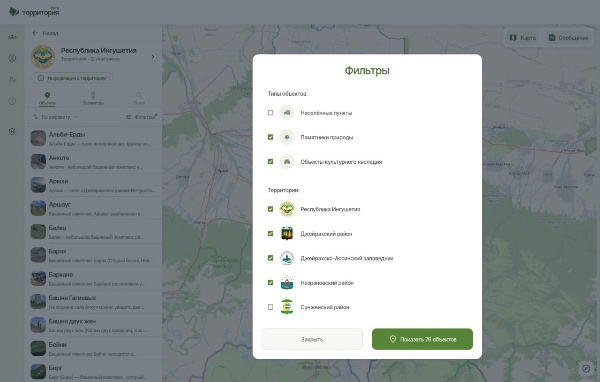Click the Территория logo in the header

point(34,12)
